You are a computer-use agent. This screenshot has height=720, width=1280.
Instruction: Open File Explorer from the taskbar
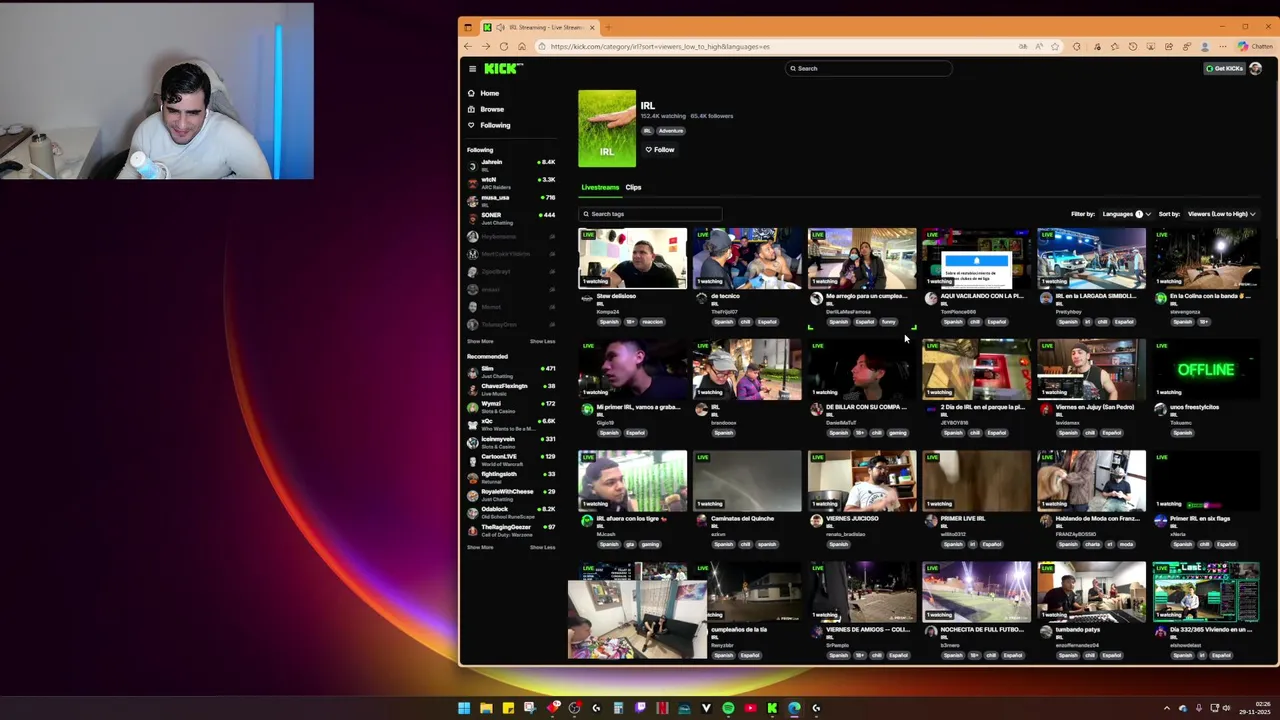click(x=486, y=708)
